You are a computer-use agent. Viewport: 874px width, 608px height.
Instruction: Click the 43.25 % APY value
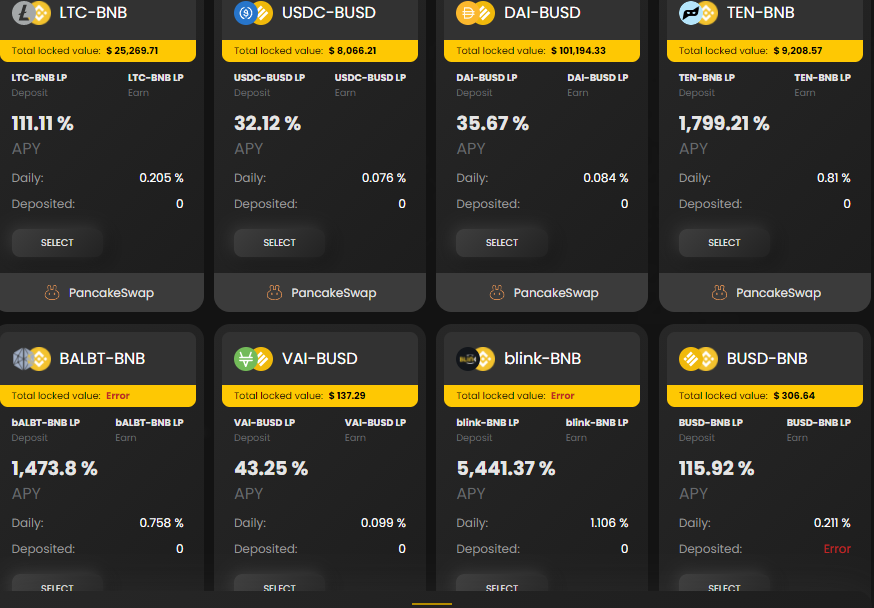tap(271, 468)
